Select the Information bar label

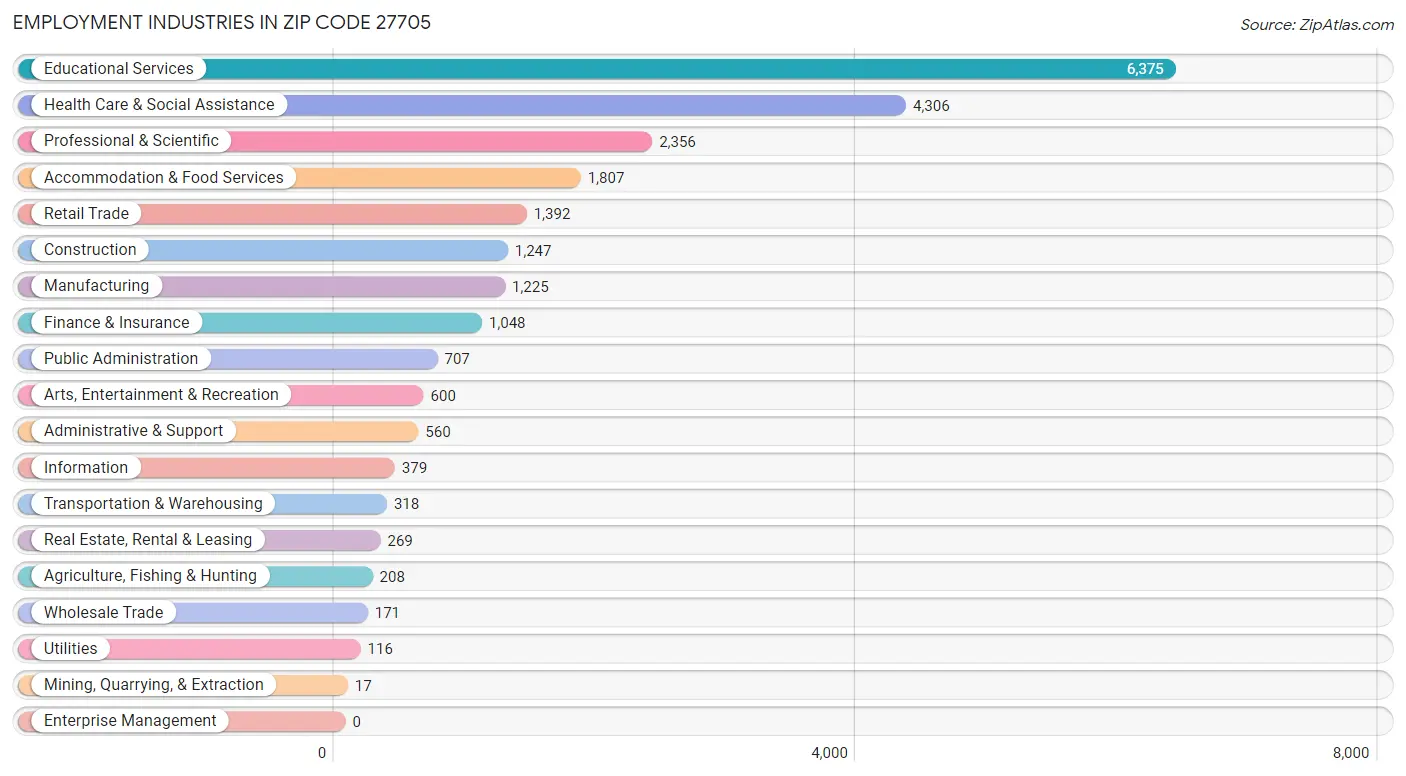point(86,467)
